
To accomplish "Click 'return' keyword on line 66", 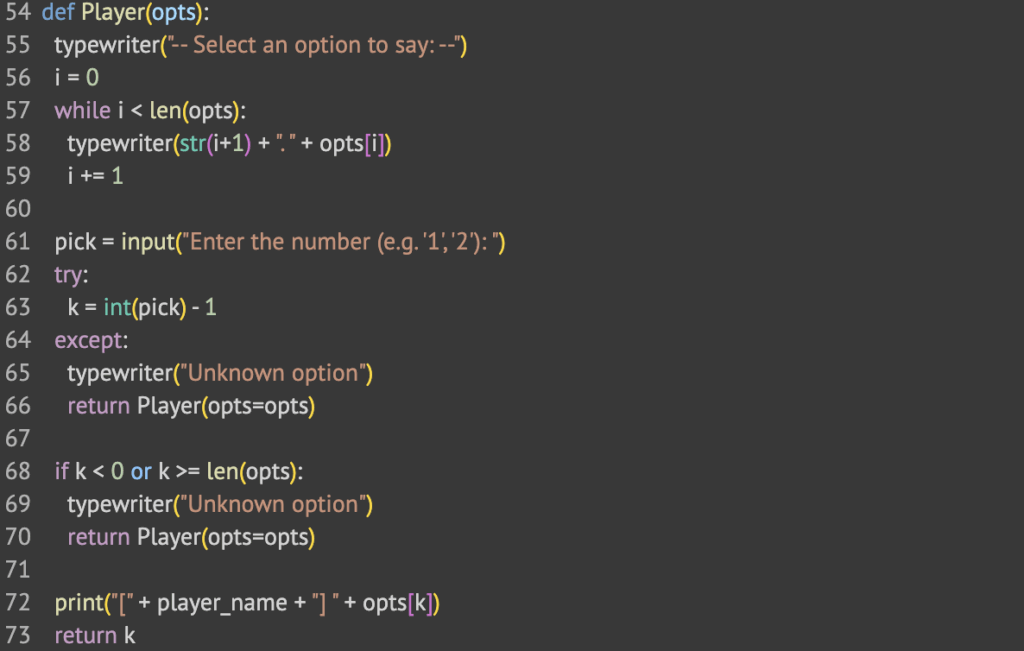I will pos(98,406).
